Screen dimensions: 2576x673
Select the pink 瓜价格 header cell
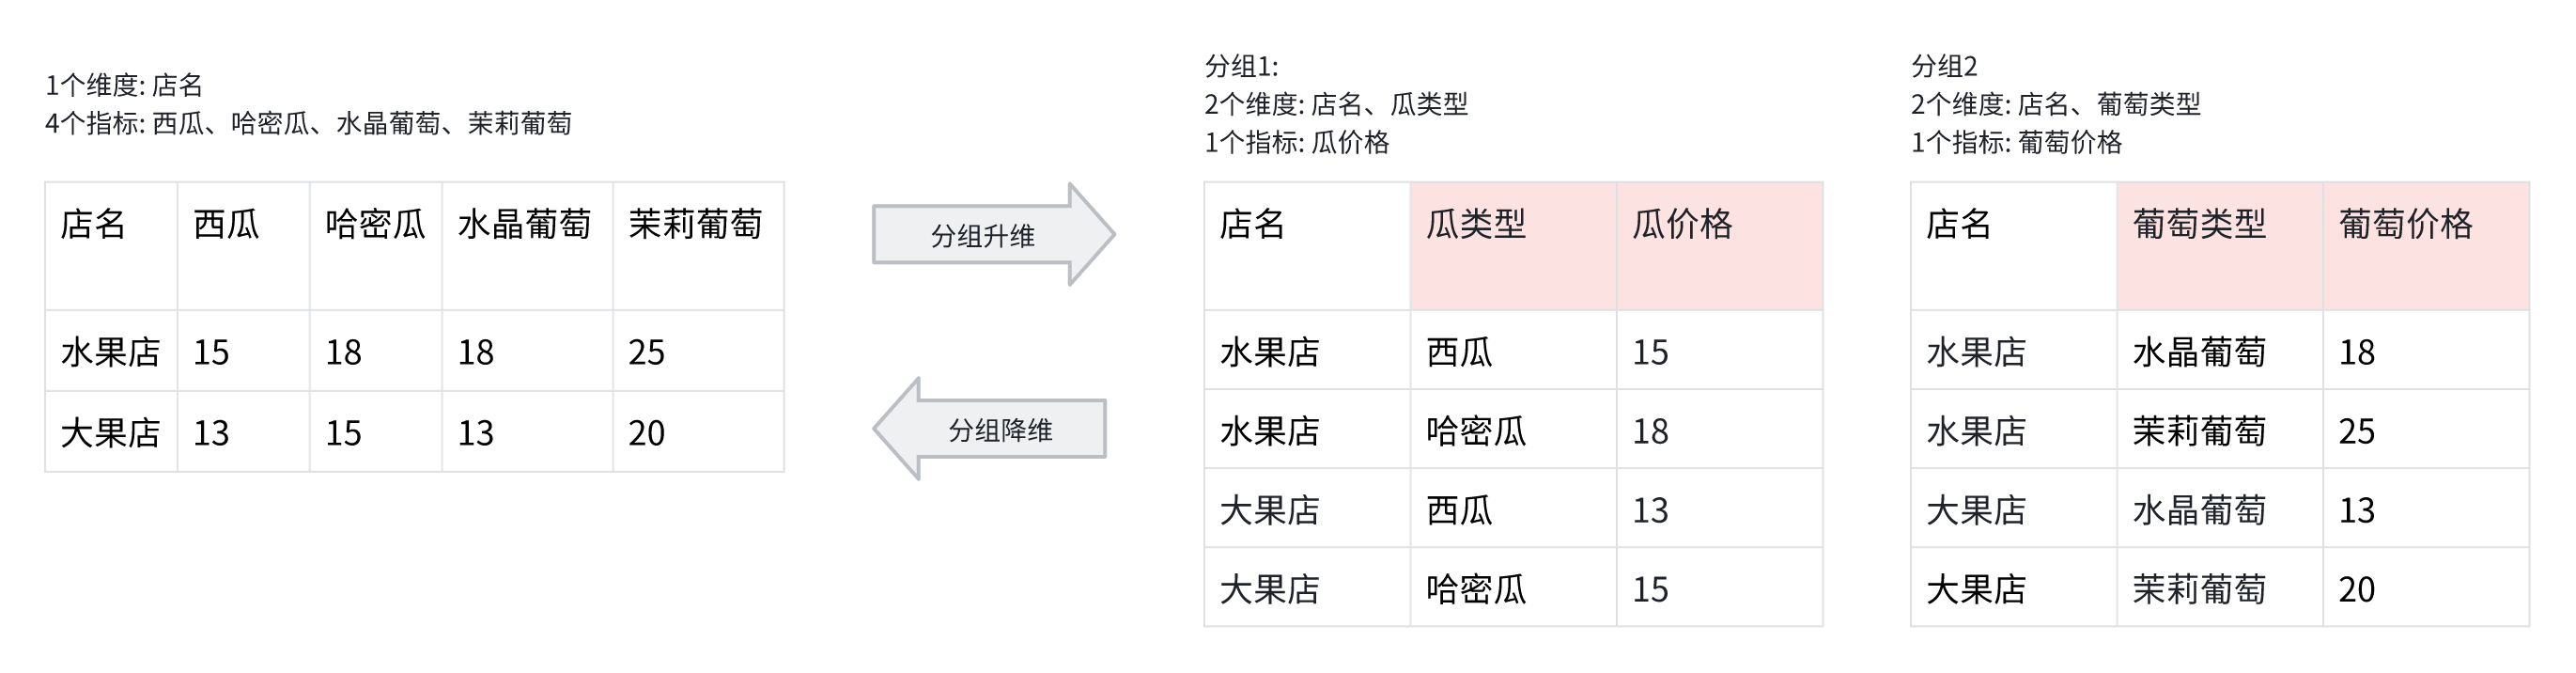[x=1718, y=245]
